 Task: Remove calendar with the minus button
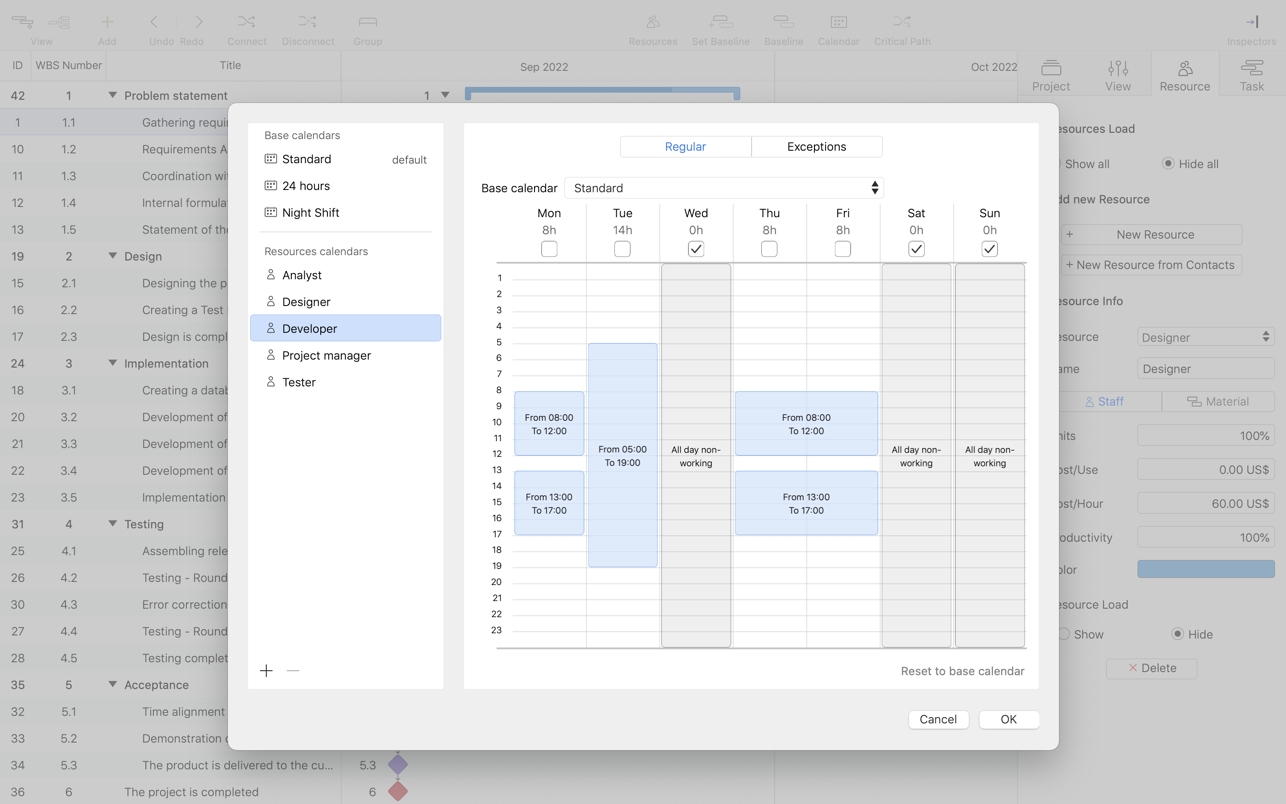(293, 671)
